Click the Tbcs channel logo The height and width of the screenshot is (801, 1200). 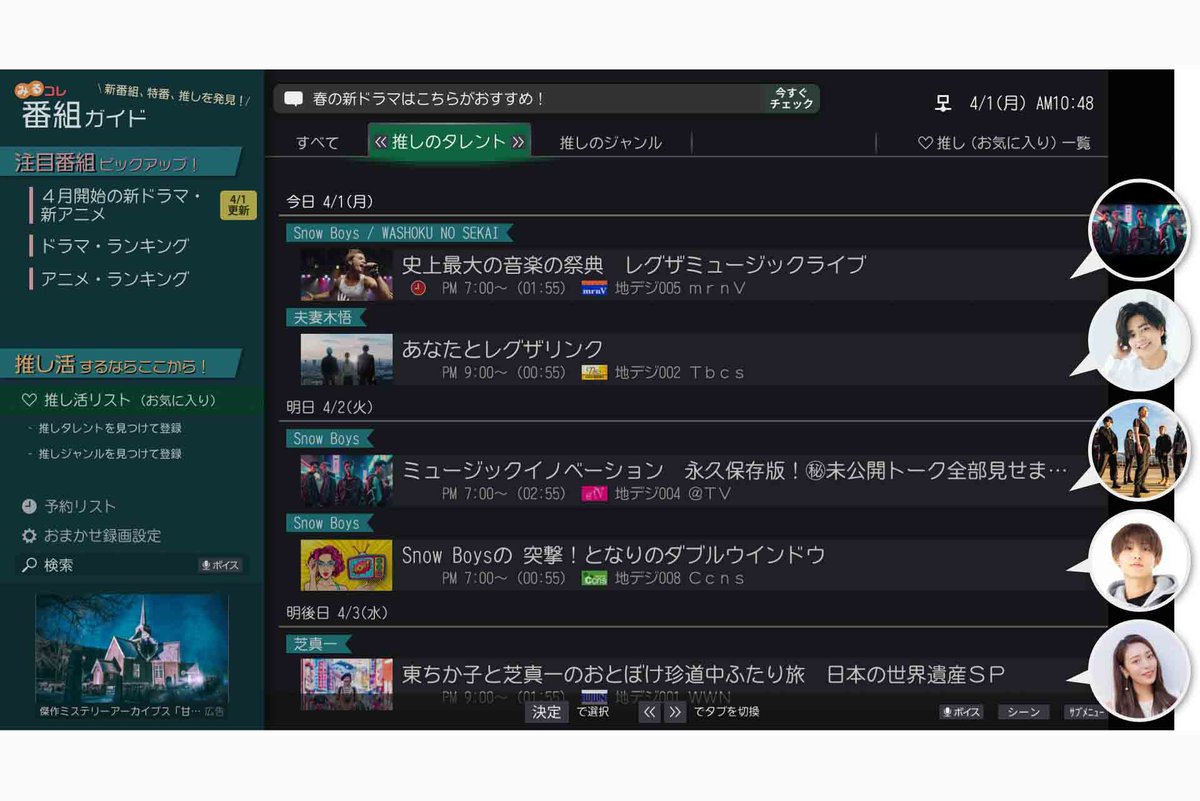click(595, 372)
